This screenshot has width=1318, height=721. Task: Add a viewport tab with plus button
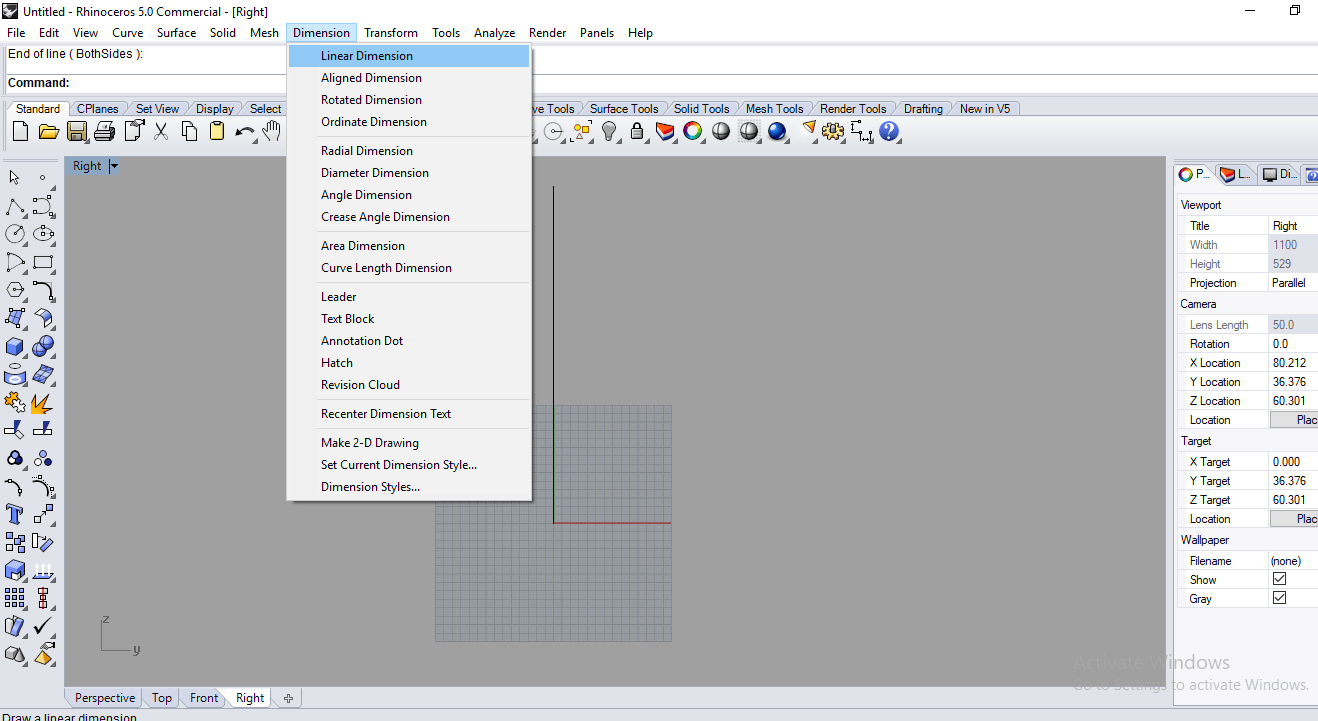tap(288, 698)
